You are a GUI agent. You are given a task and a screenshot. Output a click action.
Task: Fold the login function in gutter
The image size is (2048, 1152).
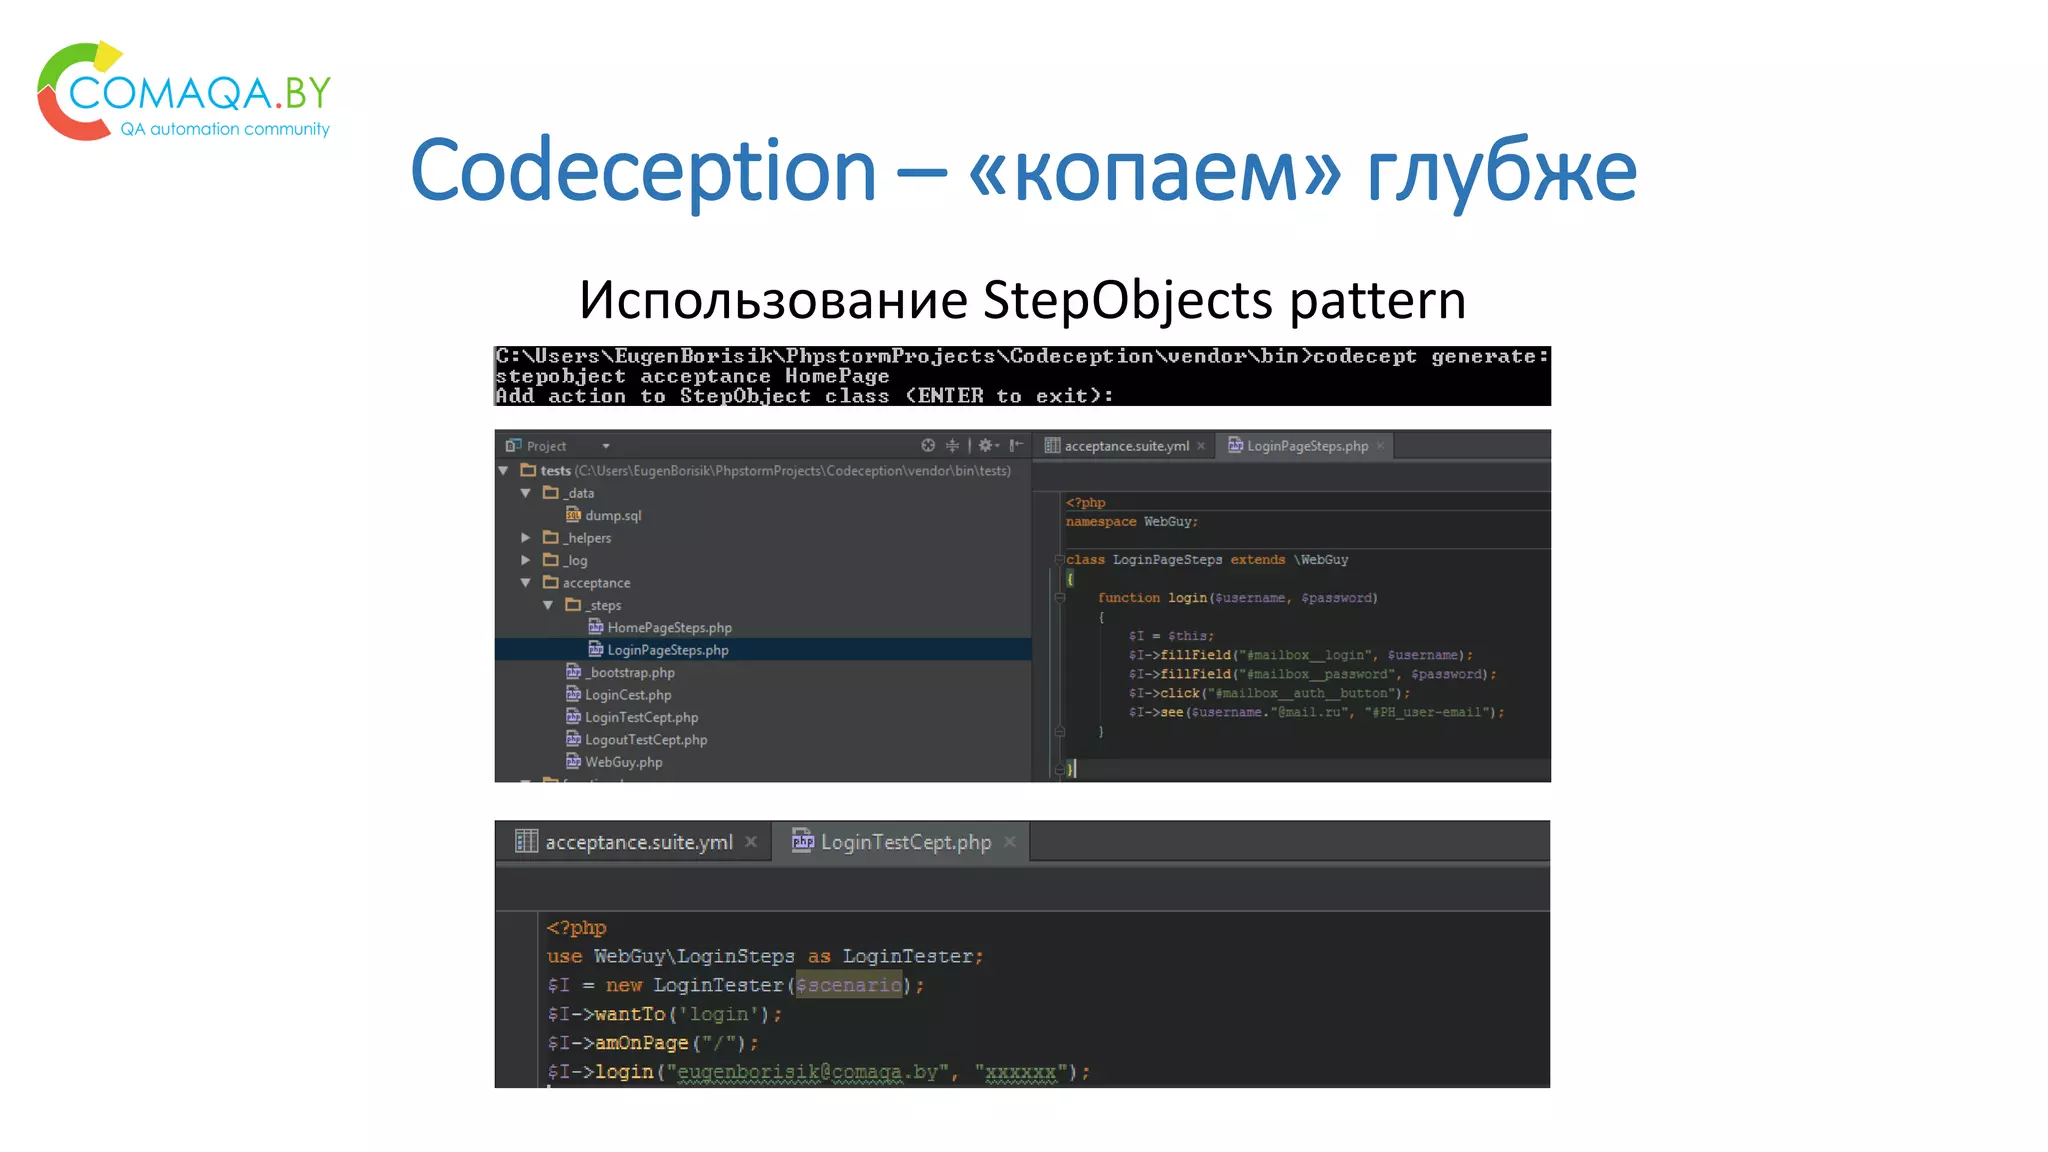[1060, 598]
